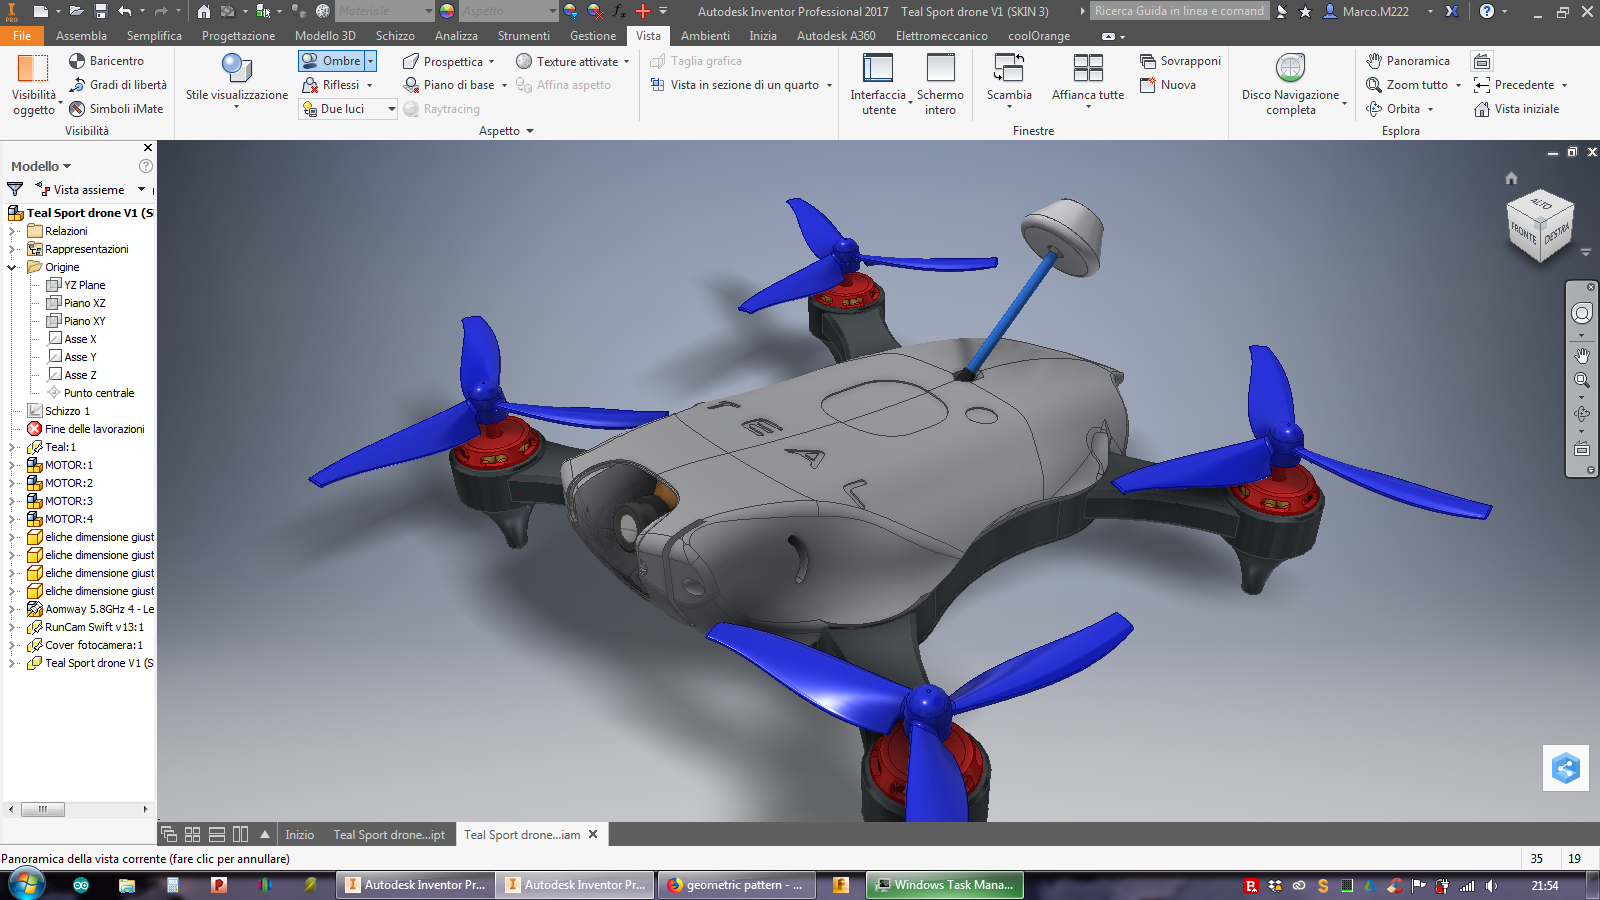The height and width of the screenshot is (900, 1600).
Task: Open the Inizio home tab
Action: pos(299,835)
